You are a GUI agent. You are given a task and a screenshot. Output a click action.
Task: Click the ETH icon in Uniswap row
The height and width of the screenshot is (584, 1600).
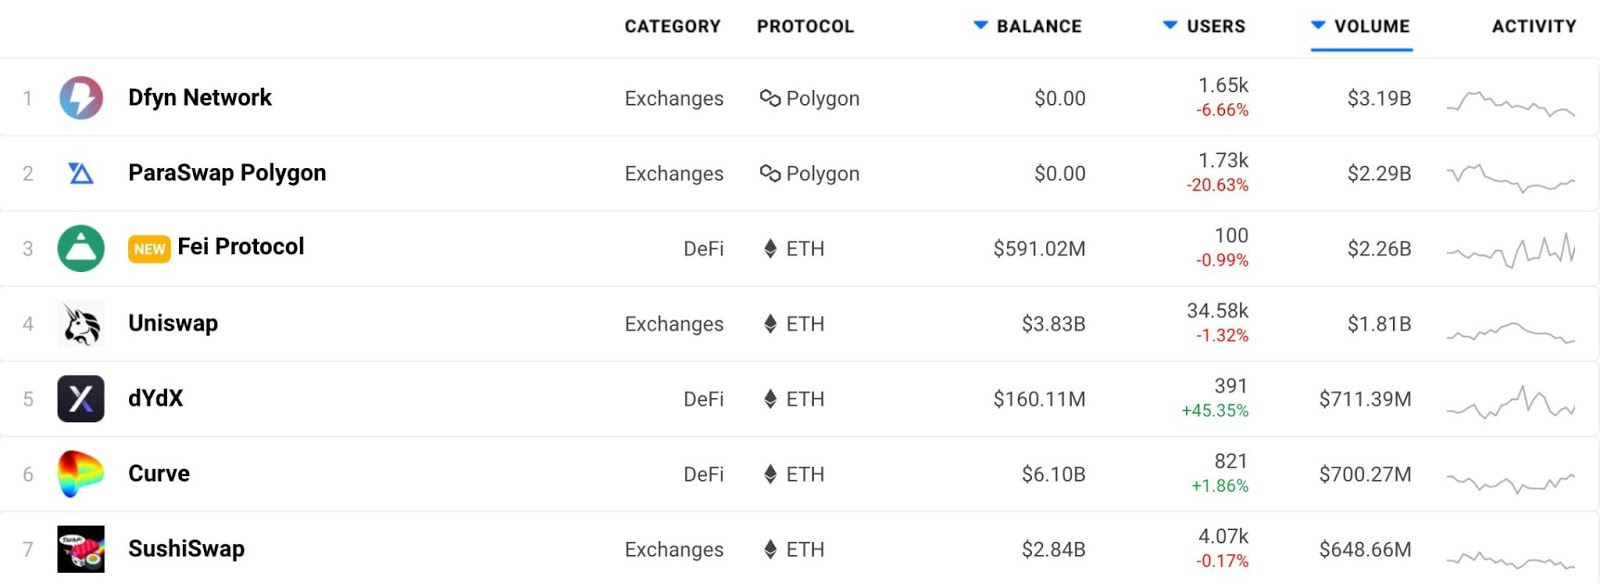pyautogui.click(x=770, y=324)
